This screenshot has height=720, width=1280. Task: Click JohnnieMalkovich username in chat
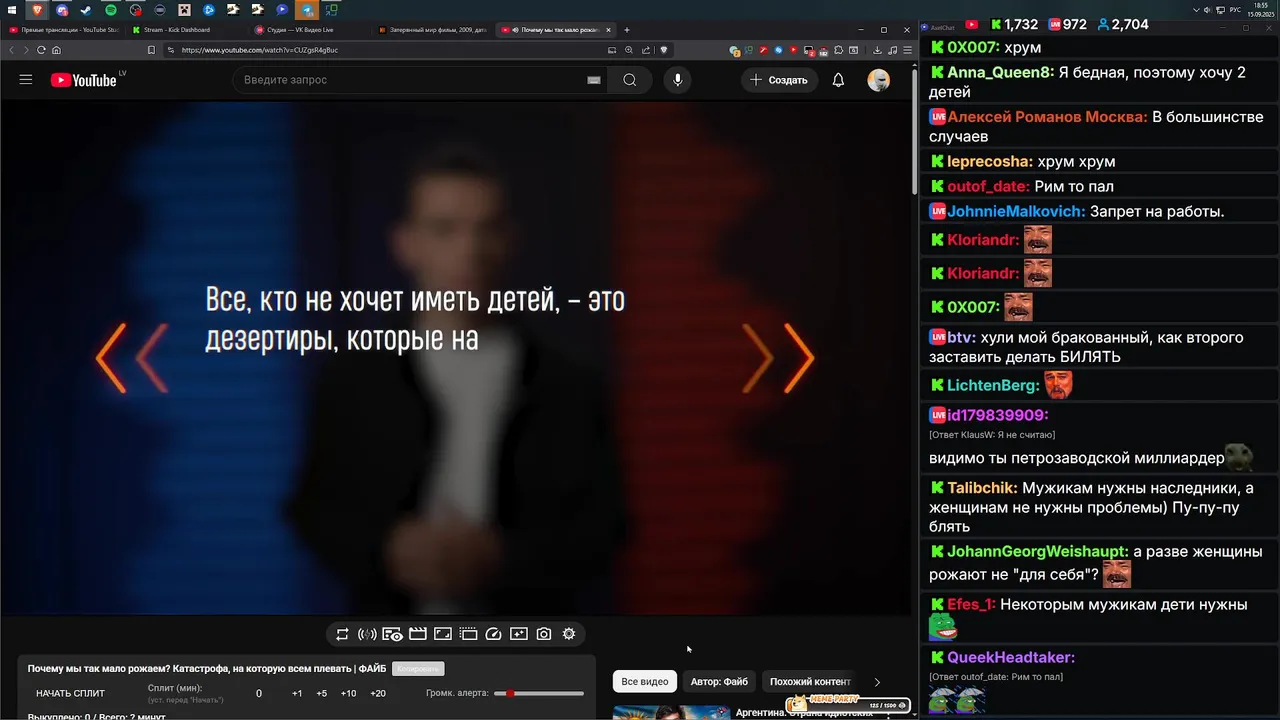[x=1016, y=212]
